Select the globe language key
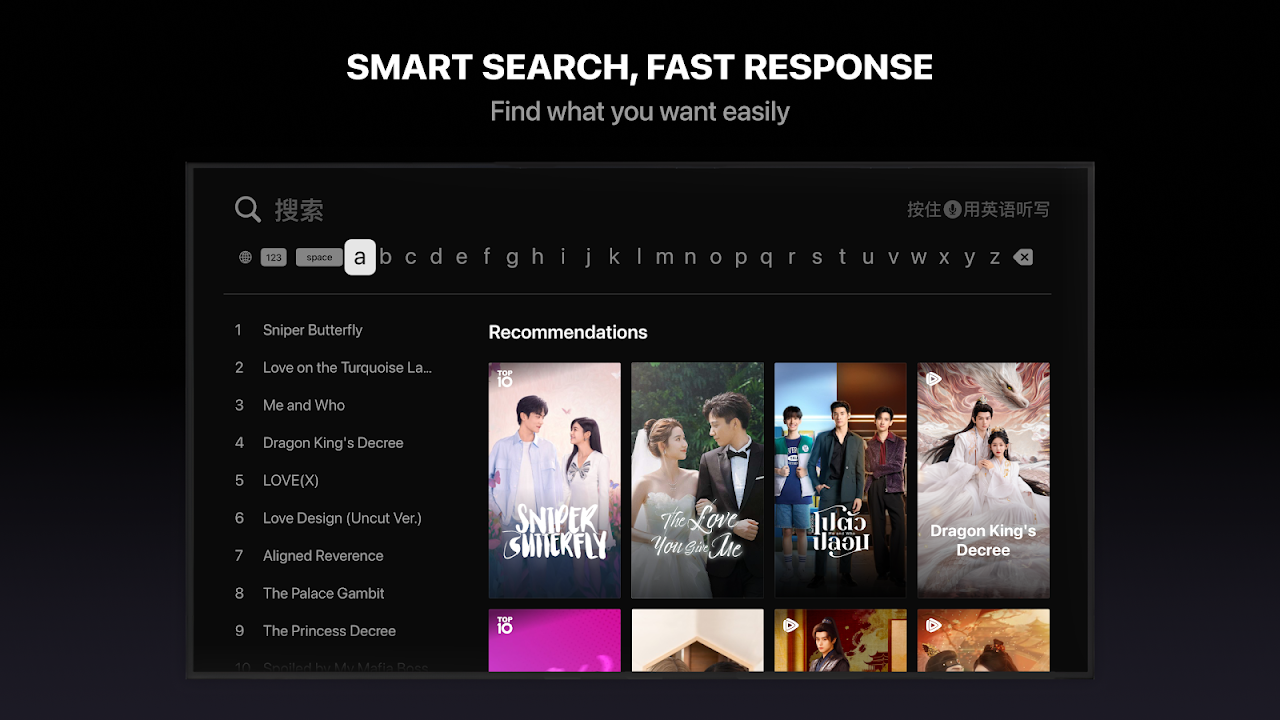 pos(245,257)
